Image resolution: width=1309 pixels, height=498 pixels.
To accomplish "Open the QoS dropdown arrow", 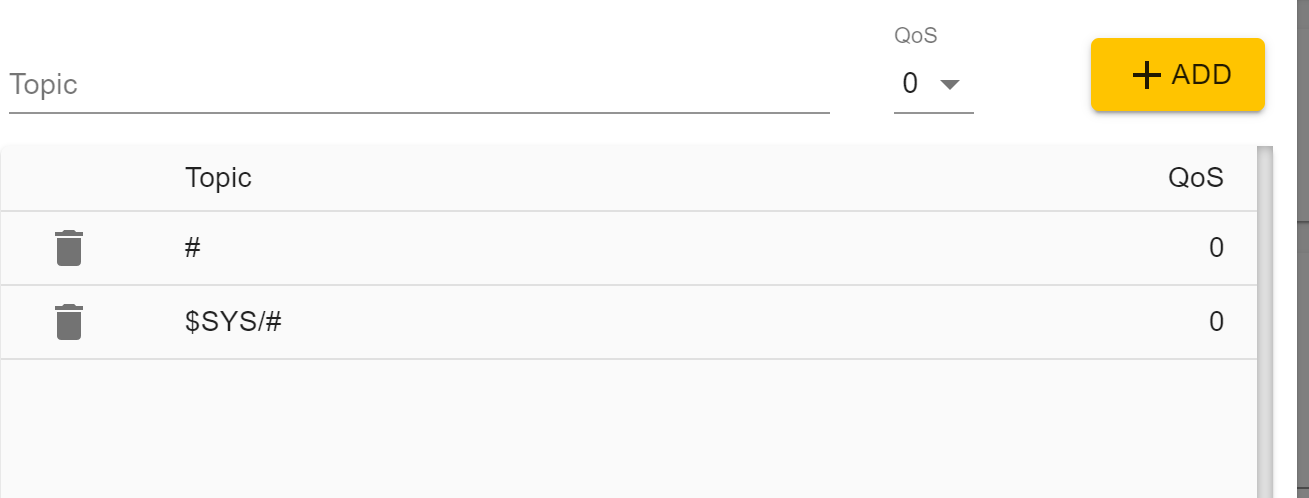I will tap(949, 84).
